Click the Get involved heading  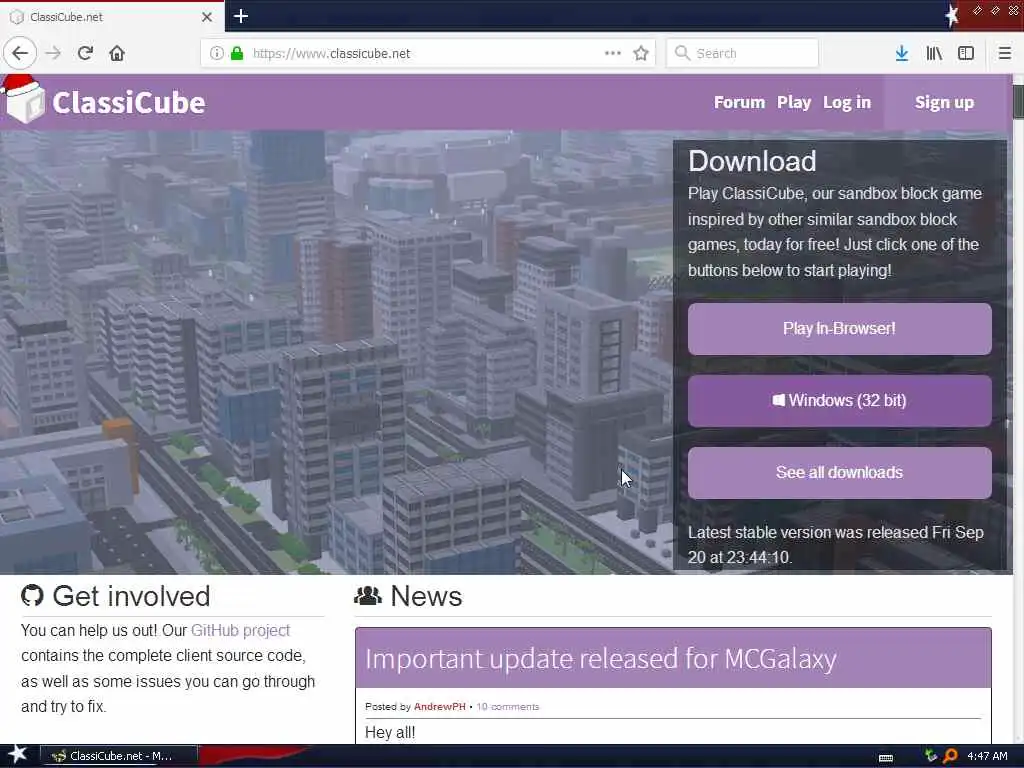[131, 596]
